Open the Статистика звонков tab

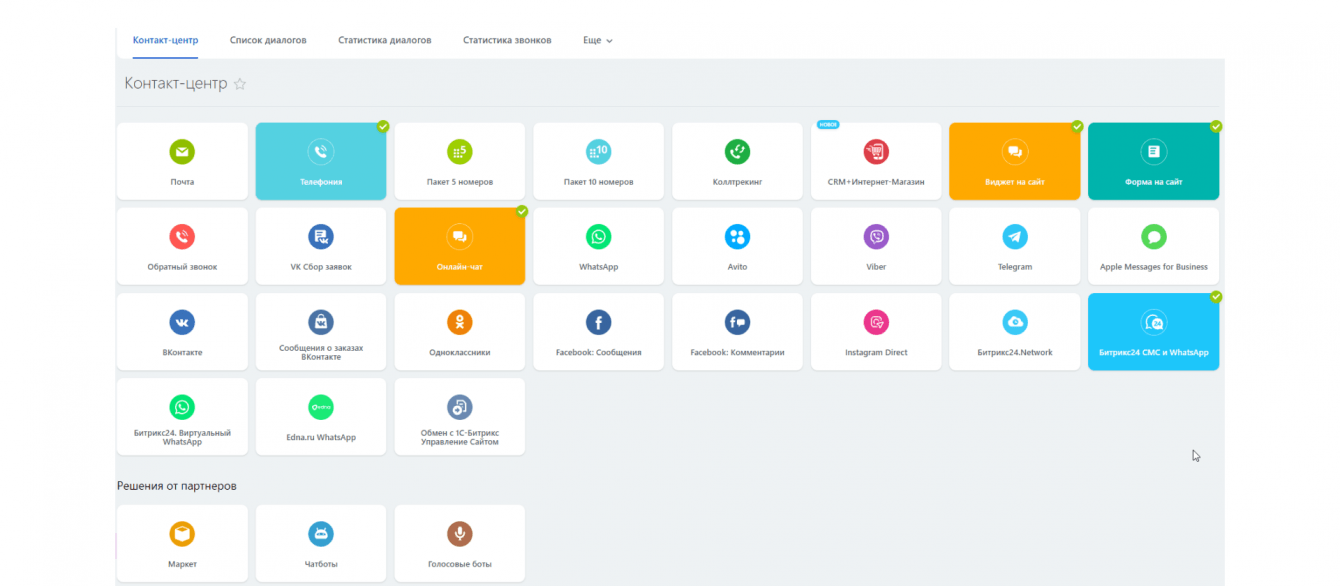(x=507, y=40)
